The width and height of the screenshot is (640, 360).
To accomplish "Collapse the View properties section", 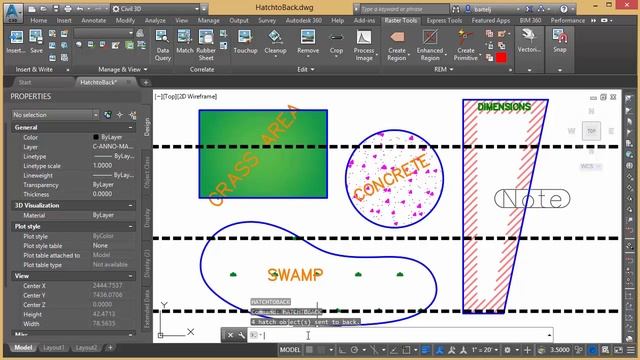I will click(x=130, y=276).
